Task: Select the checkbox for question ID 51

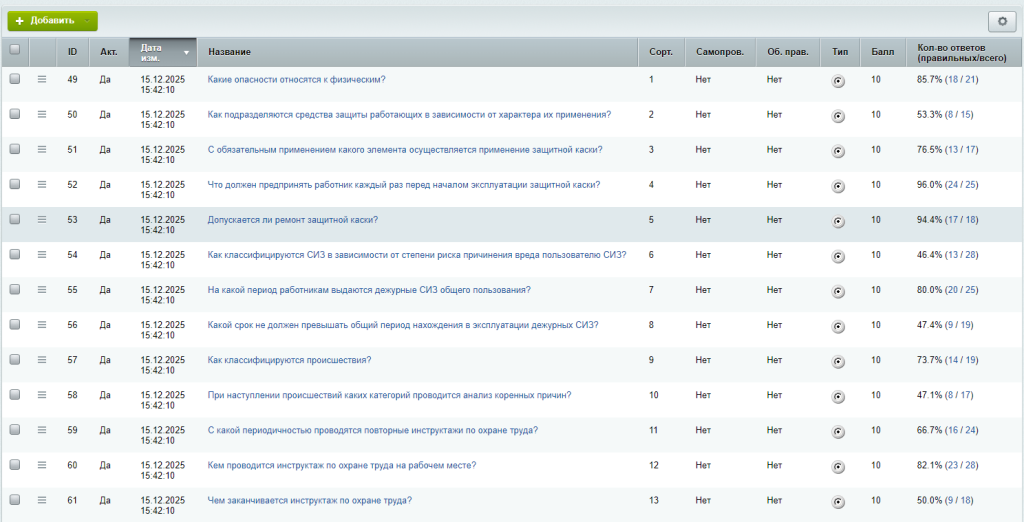Action: (14, 150)
